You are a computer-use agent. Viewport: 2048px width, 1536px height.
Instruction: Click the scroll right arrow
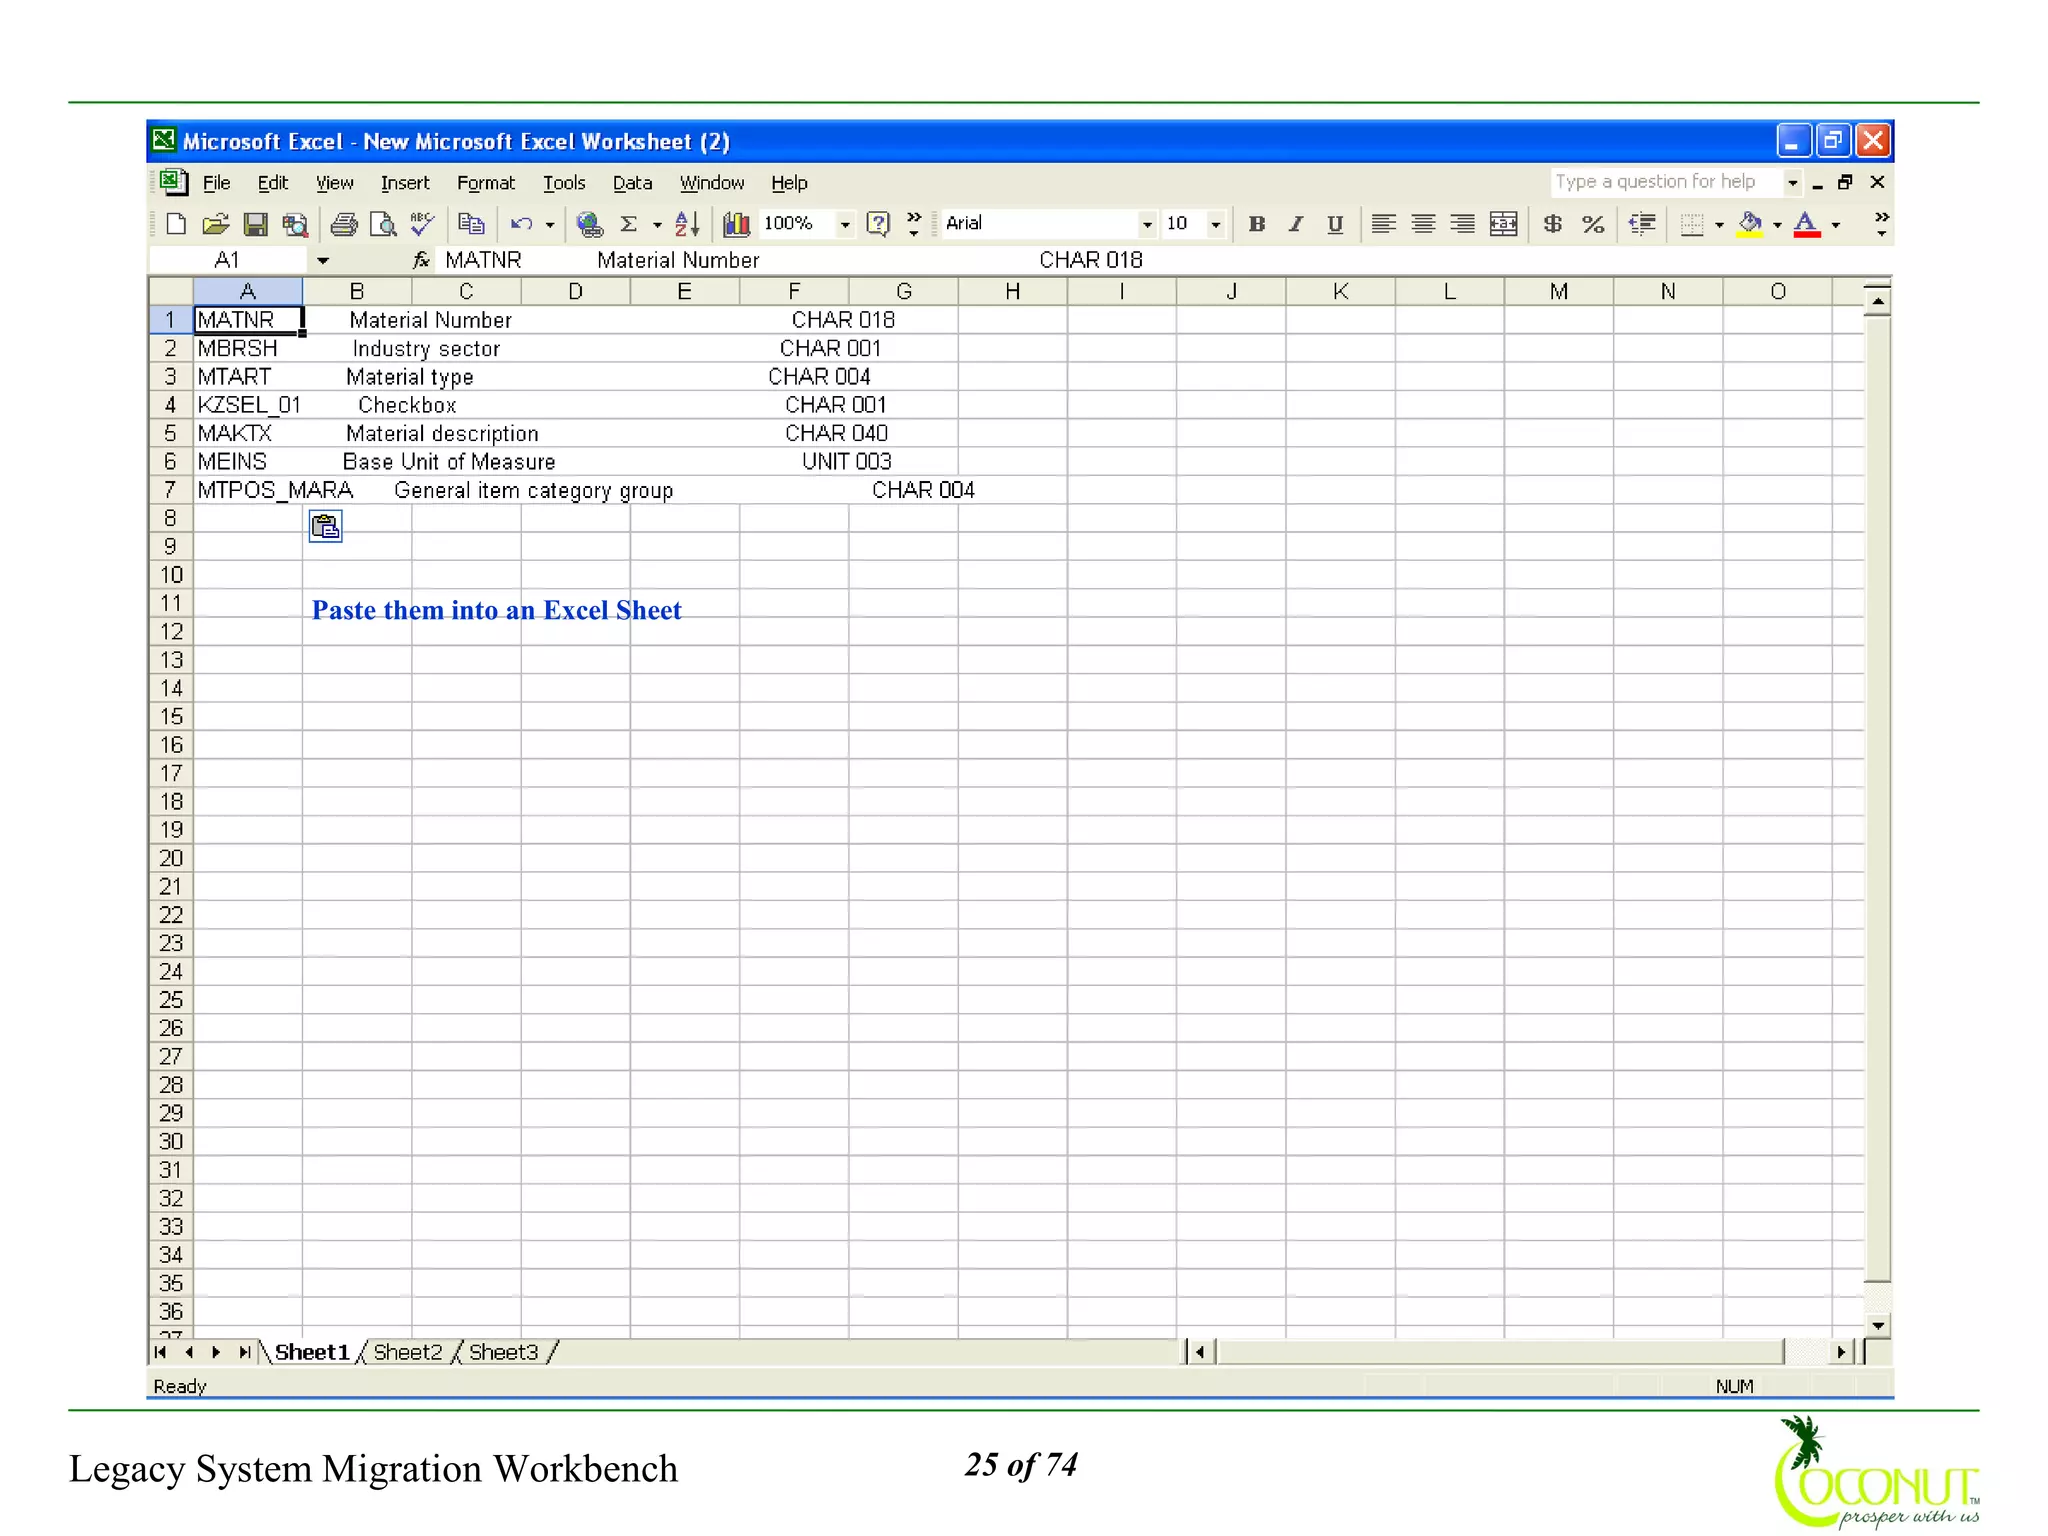pyautogui.click(x=1841, y=1352)
